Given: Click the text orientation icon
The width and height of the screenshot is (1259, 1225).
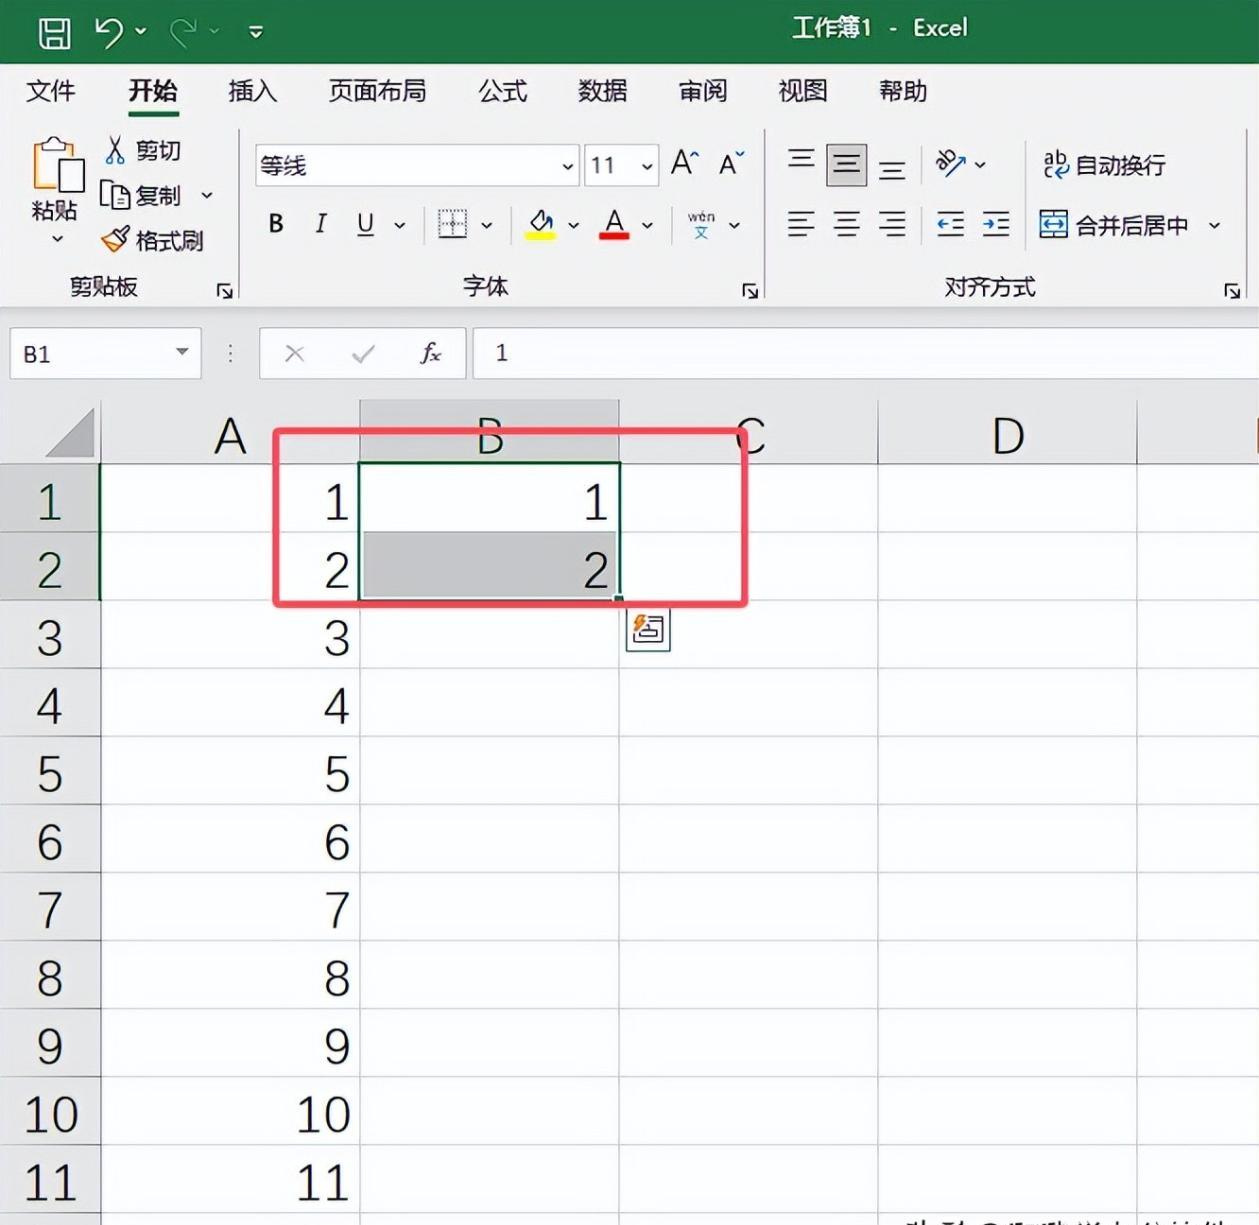Looking at the screenshot, I should pyautogui.click(x=950, y=163).
